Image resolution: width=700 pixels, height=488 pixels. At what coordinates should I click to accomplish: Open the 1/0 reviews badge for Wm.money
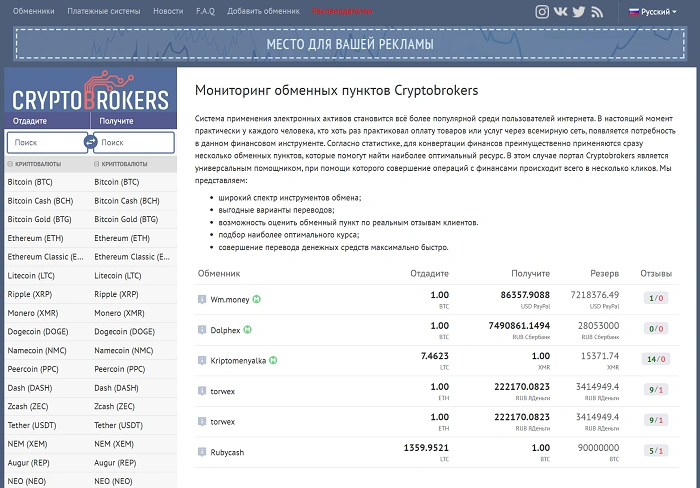(656, 298)
